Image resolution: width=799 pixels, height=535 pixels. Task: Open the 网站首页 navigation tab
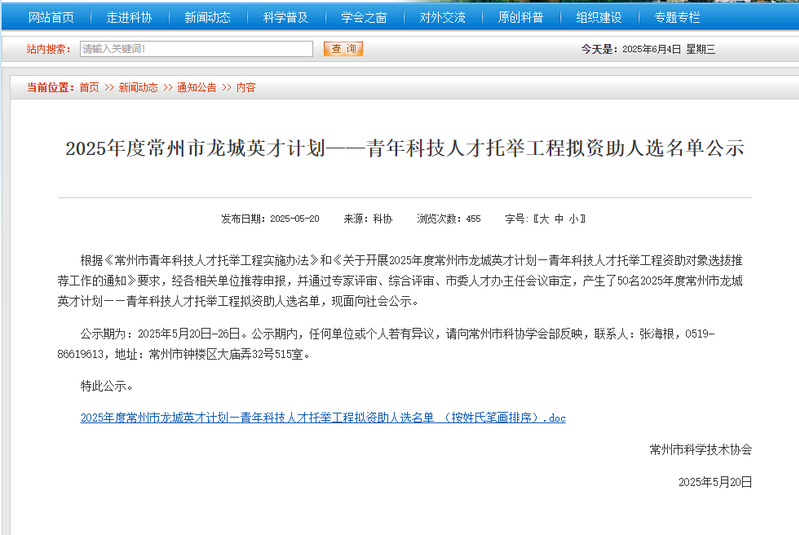click(x=51, y=17)
